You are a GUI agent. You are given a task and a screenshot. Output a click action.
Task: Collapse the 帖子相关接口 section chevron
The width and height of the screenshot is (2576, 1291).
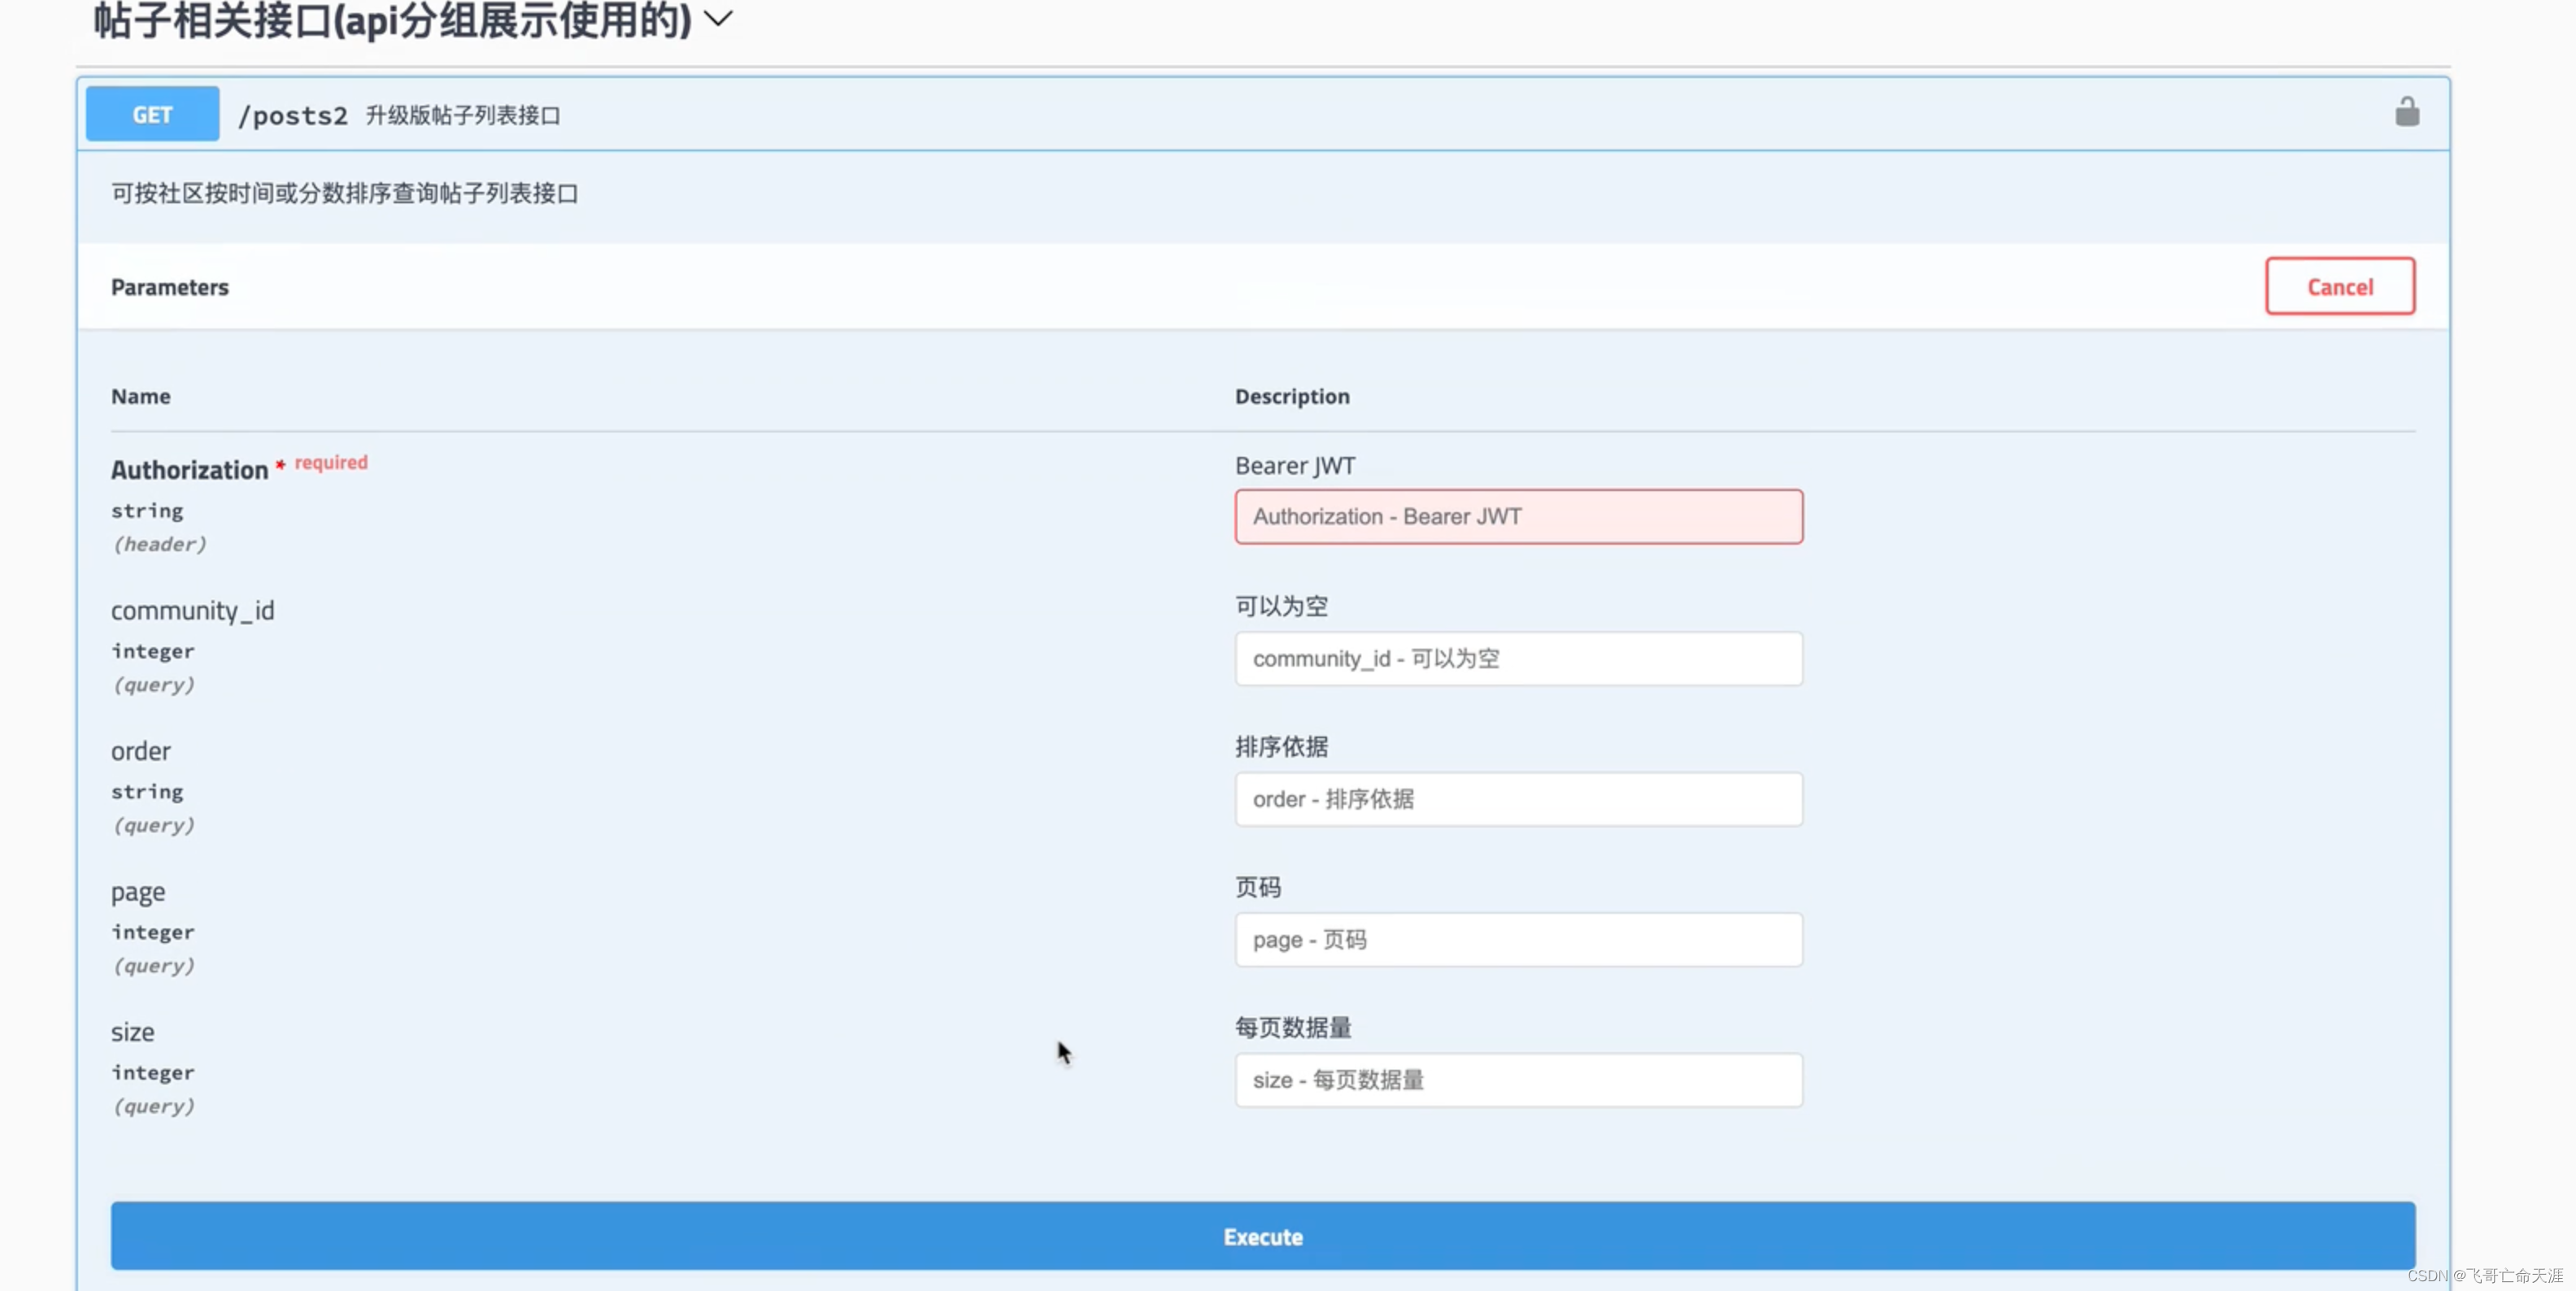718,19
